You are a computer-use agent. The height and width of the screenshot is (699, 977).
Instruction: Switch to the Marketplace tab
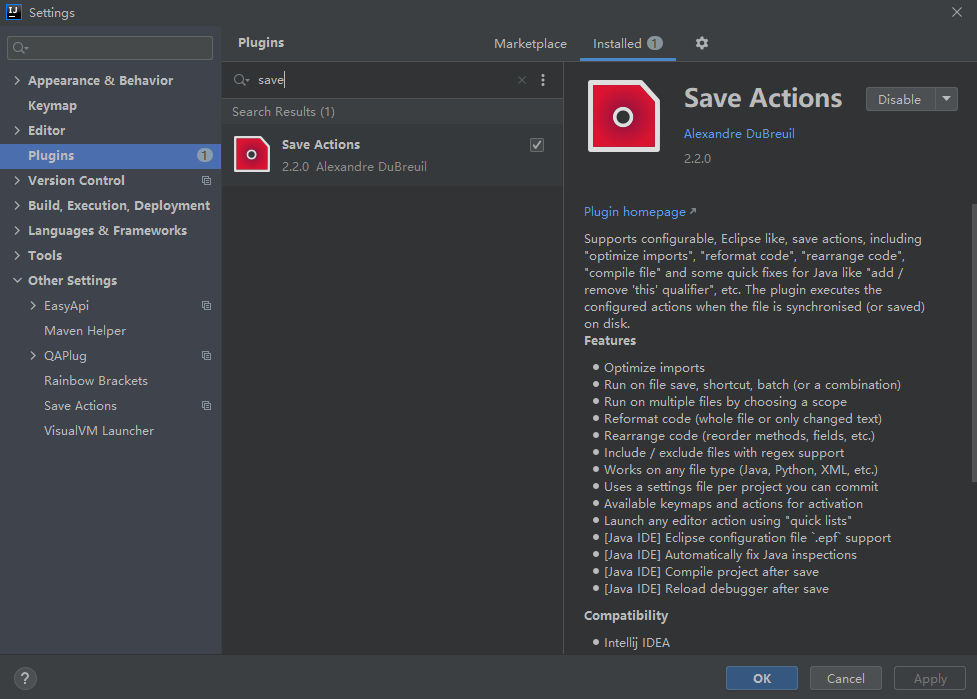pos(530,44)
